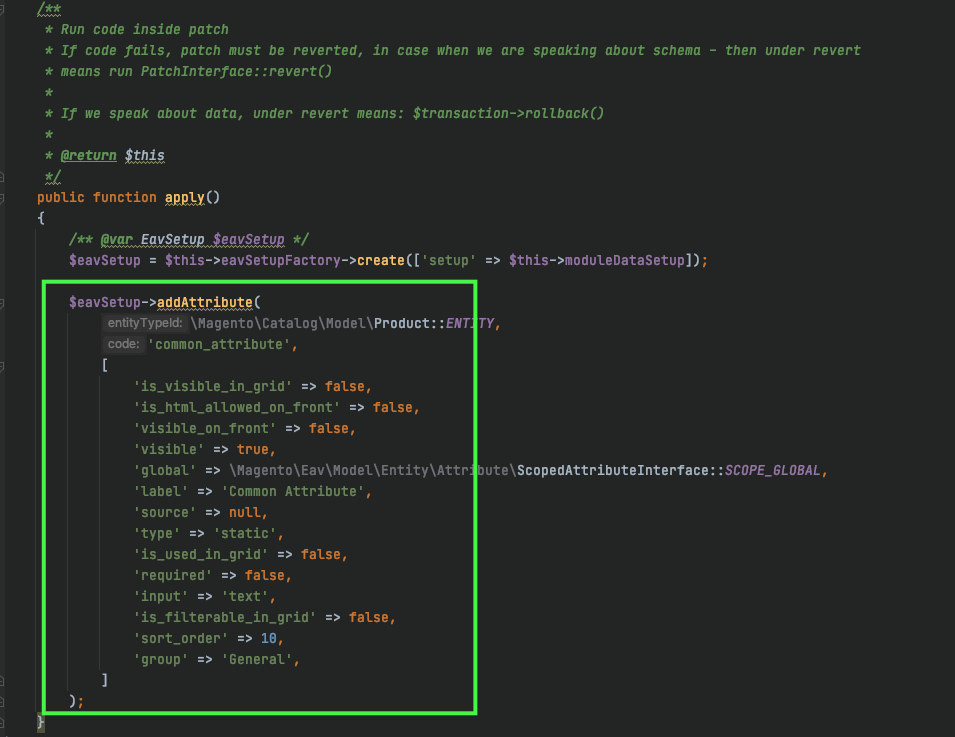Click the 'Run code inside patch' comment line
The image size is (955, 737).
(144, 29)
